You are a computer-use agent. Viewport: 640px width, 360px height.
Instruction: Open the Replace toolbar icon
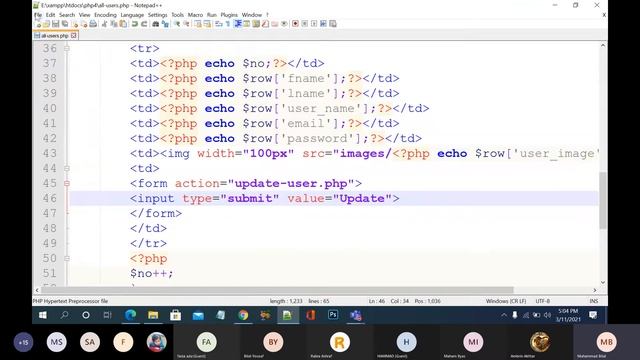tap(165, 24)
